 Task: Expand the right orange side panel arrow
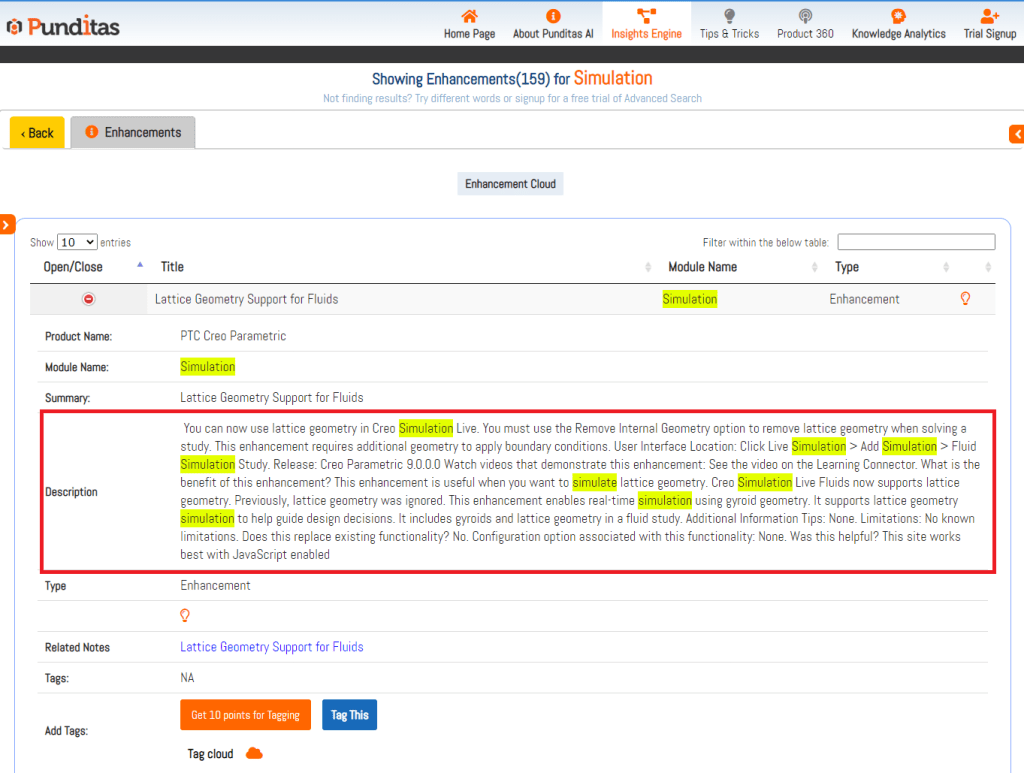pyautogui.click(x=1017, y=134)
